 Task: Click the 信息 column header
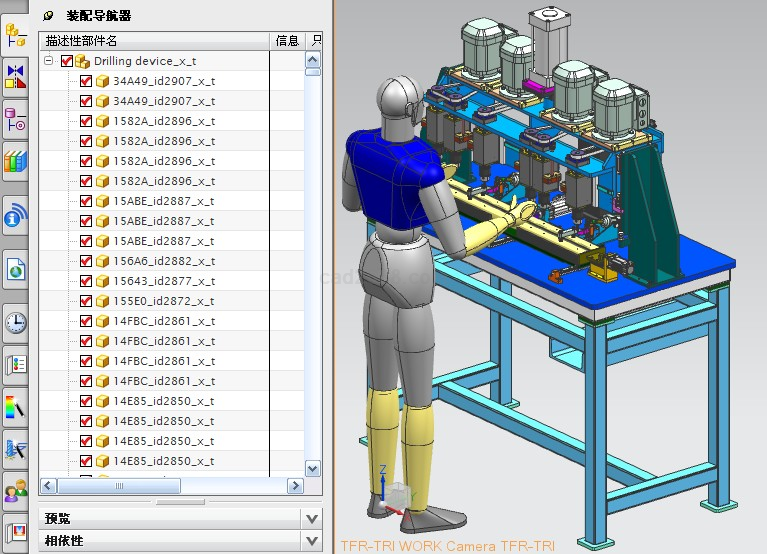[286, 41]
